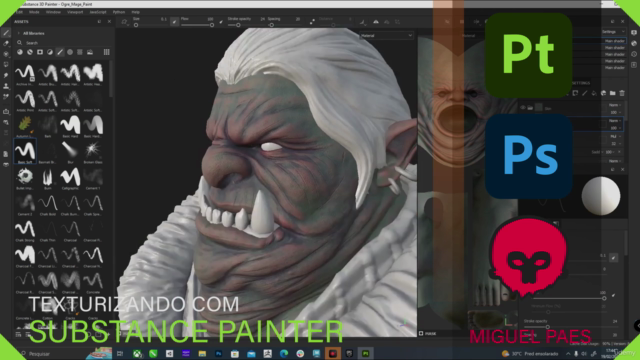The height and width of the screenshot is (360, 640).
Task: Open the Window menu
Action: click(53, 12)
